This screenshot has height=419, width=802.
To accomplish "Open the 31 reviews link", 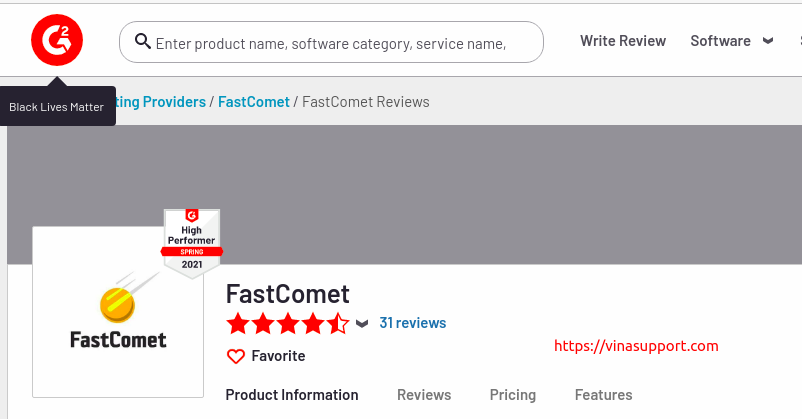I will pyautogui.click(x=413, y=323).
